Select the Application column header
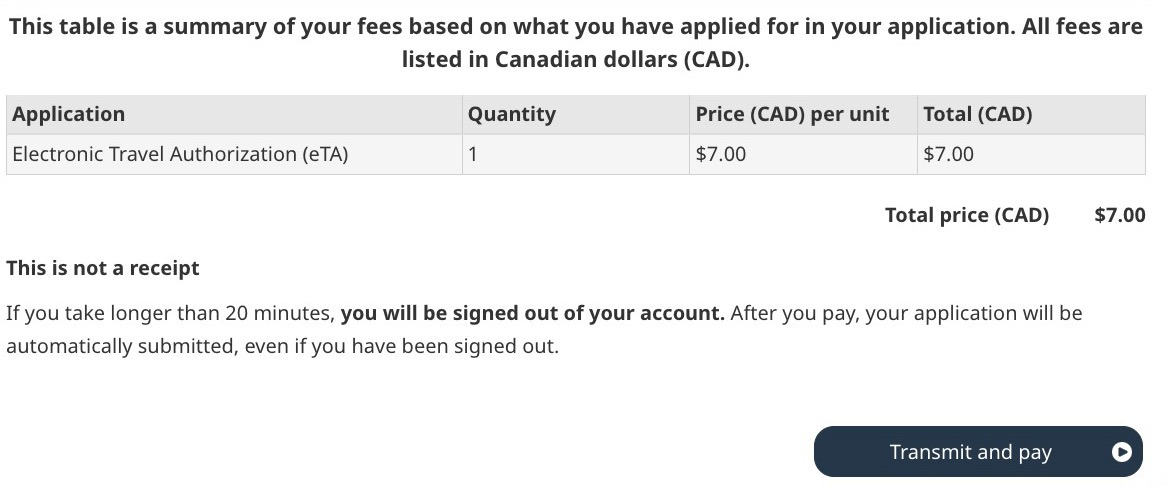The image size is (1168, 486). point(69,114)
